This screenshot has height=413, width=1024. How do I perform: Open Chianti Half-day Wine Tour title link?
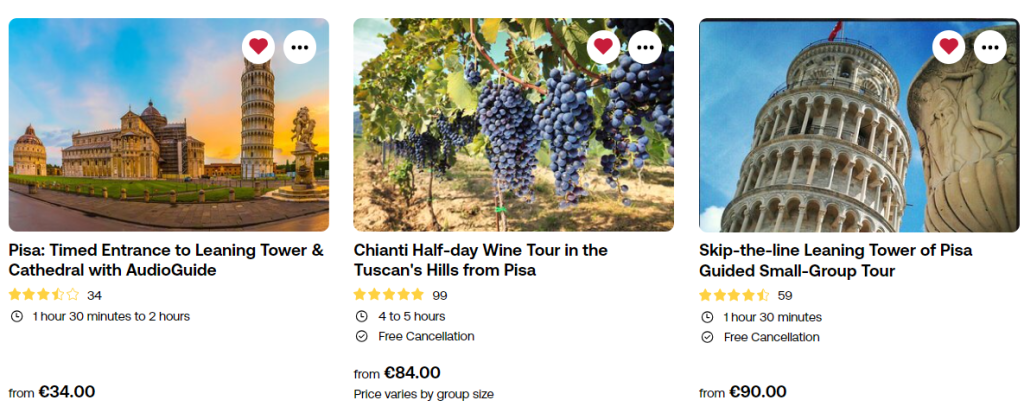[480, 260]
